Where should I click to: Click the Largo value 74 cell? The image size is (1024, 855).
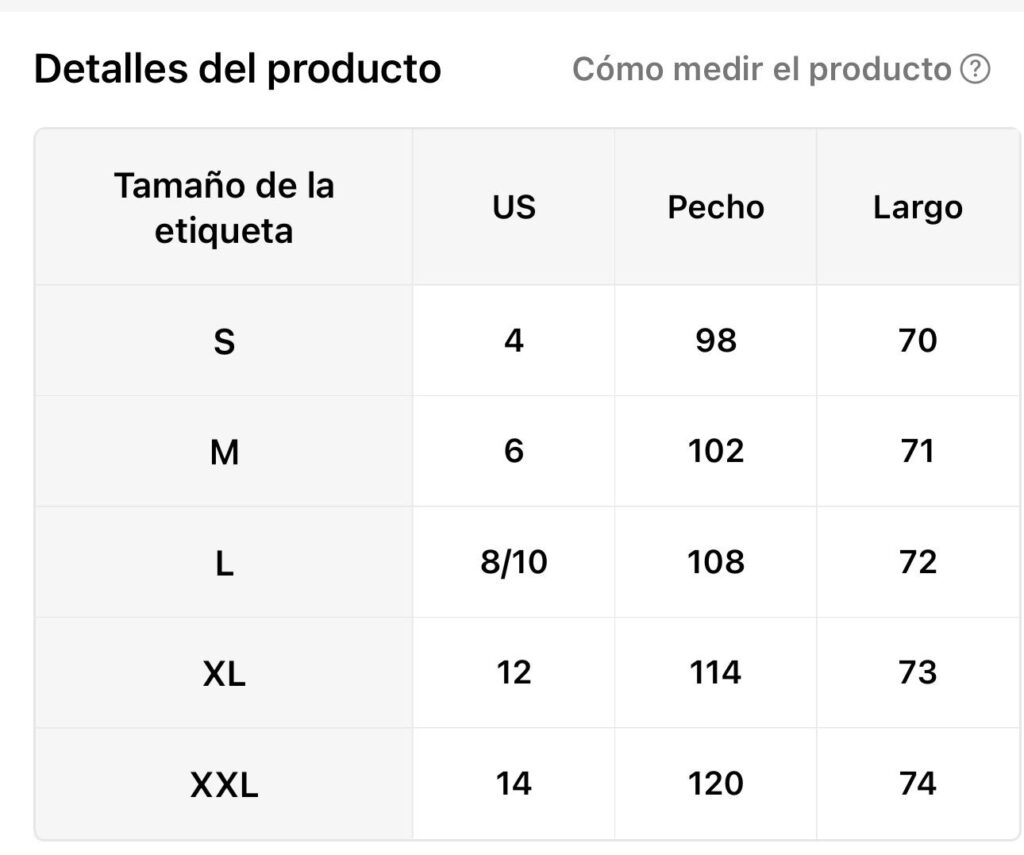point(918,784)
